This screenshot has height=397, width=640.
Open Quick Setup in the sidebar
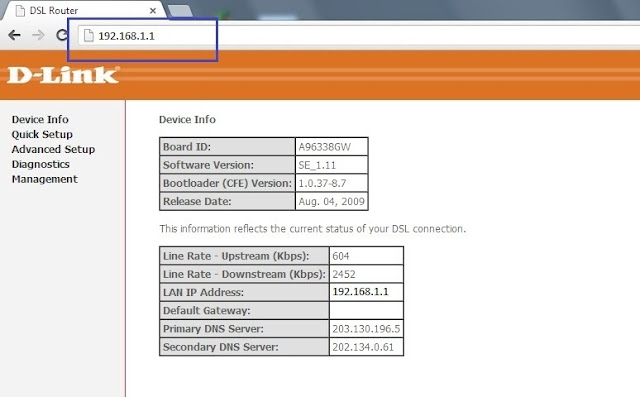42,135
